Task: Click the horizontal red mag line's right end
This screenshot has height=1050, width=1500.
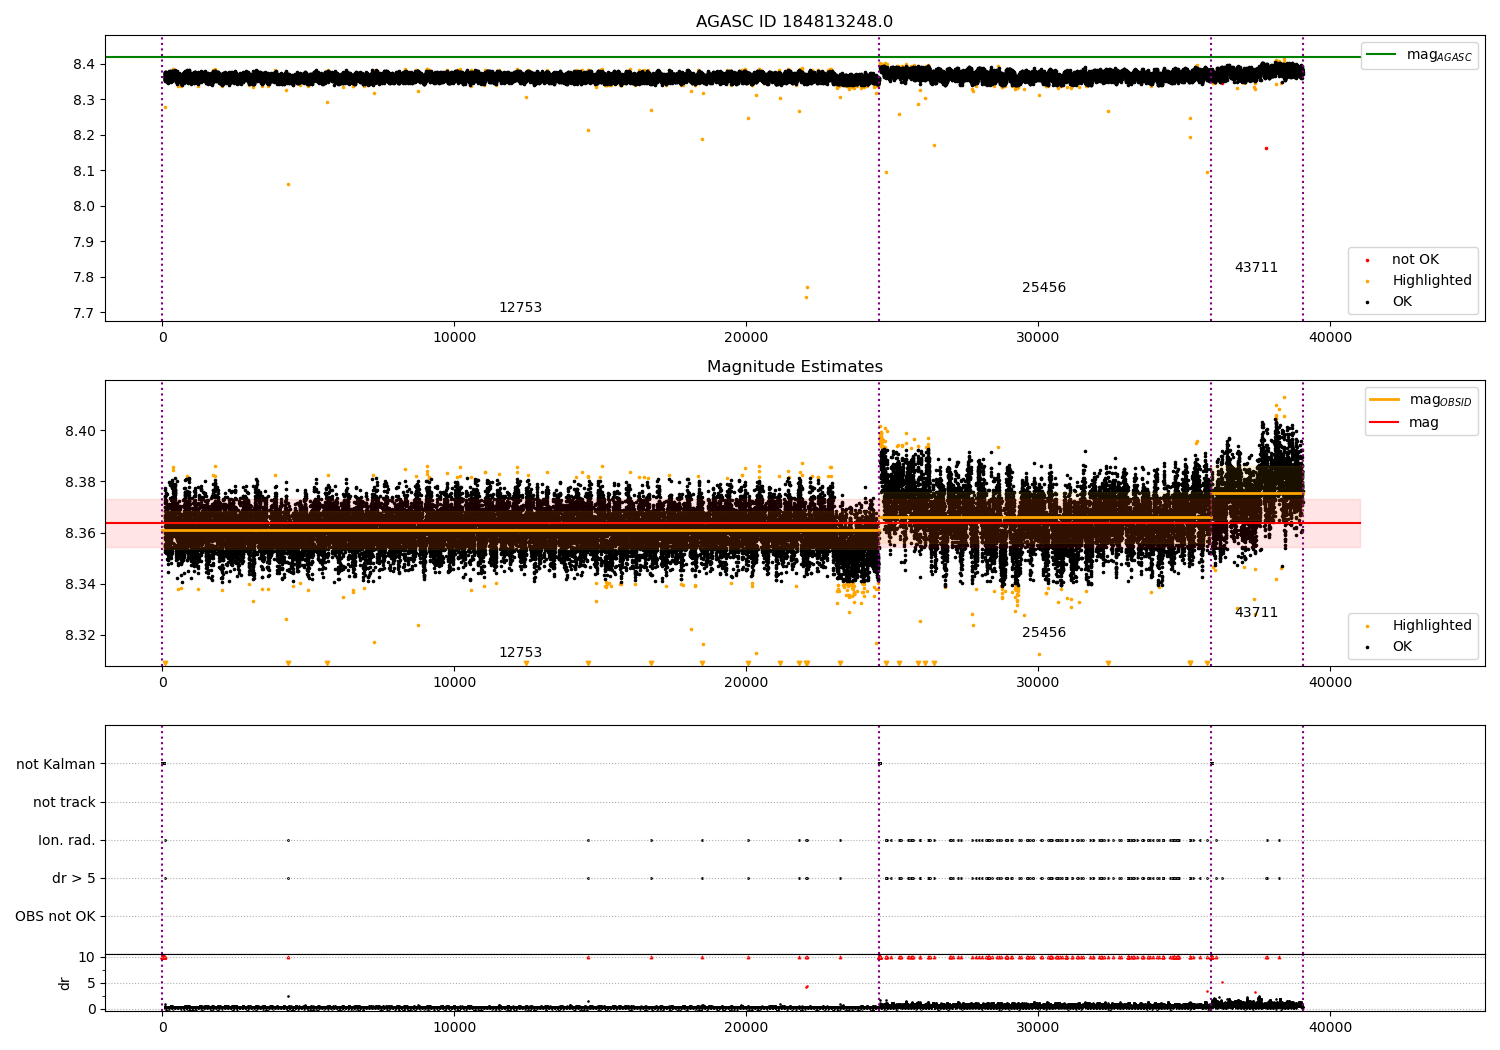Action: point(1358,523)
